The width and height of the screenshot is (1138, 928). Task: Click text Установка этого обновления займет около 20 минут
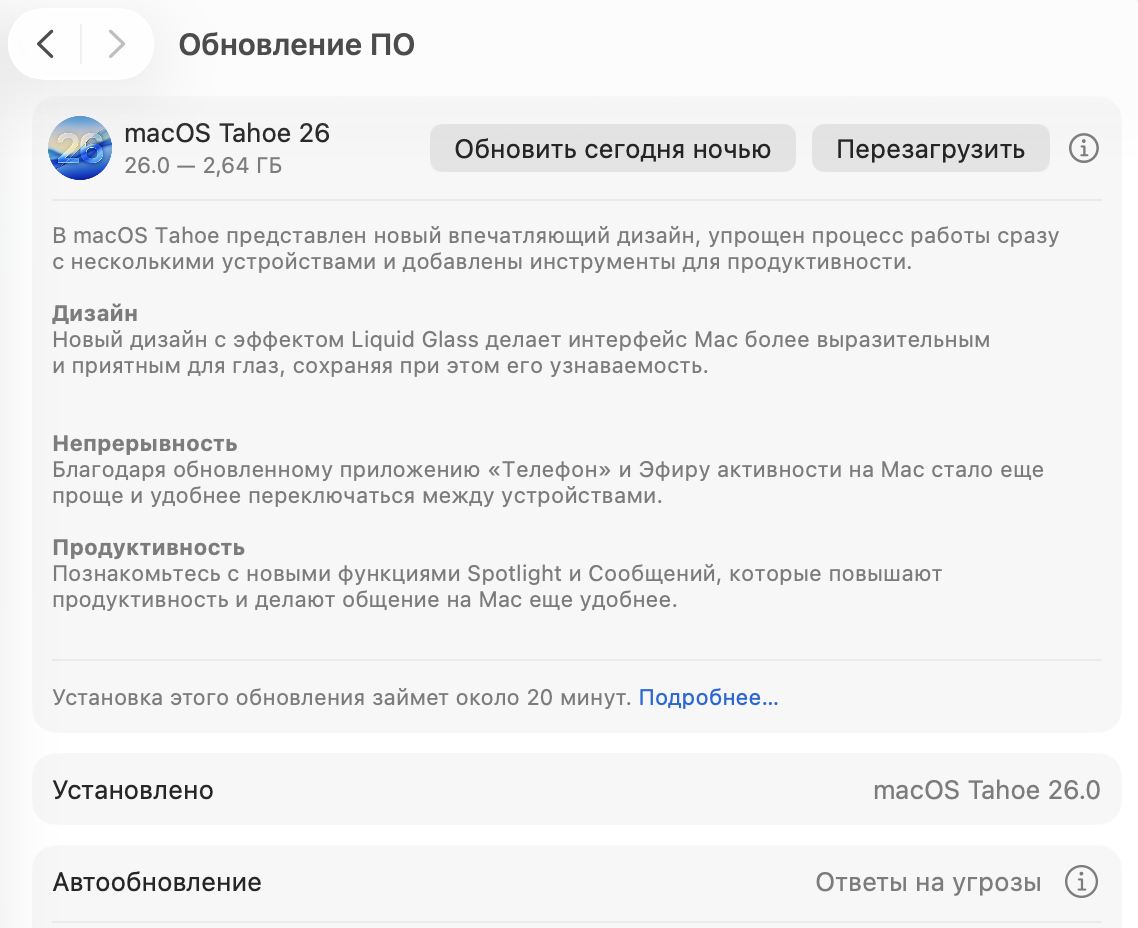pyautogui.click(x=342, y=697)
